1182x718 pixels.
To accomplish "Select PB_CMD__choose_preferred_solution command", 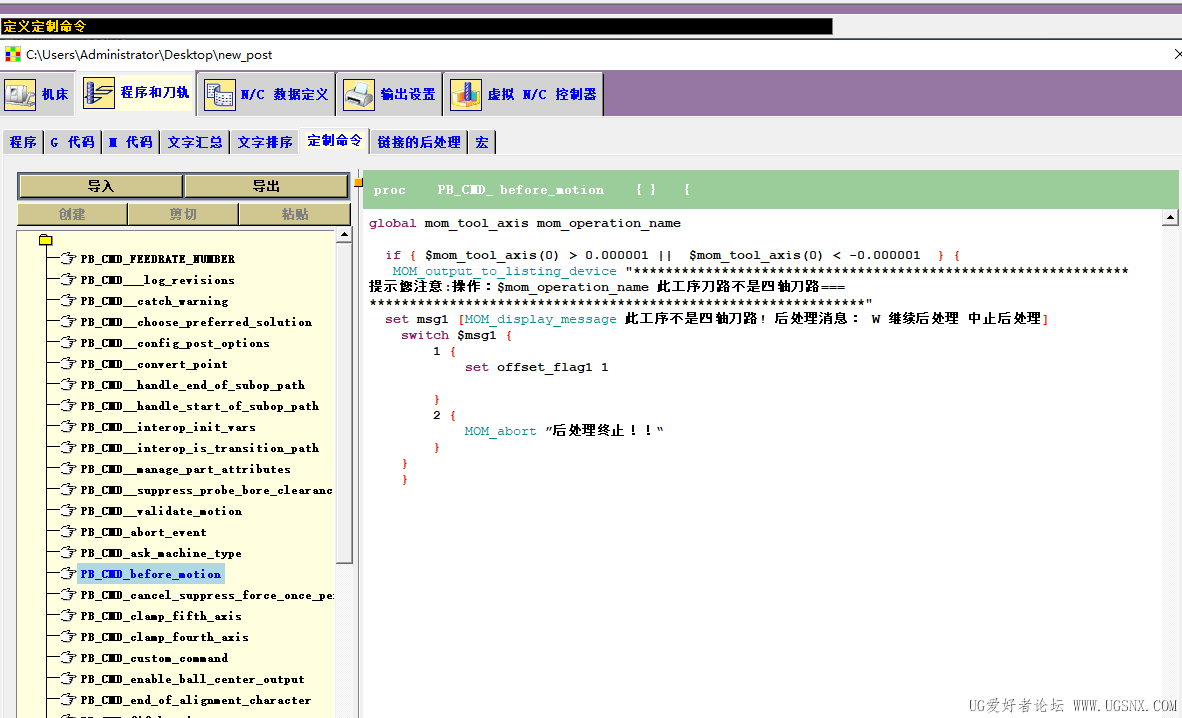I will tap(196, 322).
